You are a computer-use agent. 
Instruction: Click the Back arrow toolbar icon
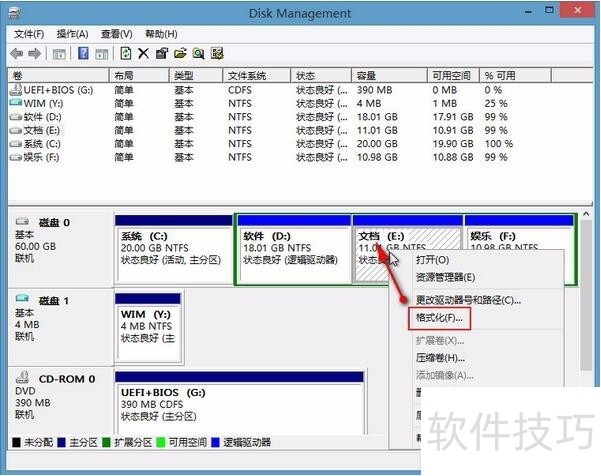tap(16, 54)
